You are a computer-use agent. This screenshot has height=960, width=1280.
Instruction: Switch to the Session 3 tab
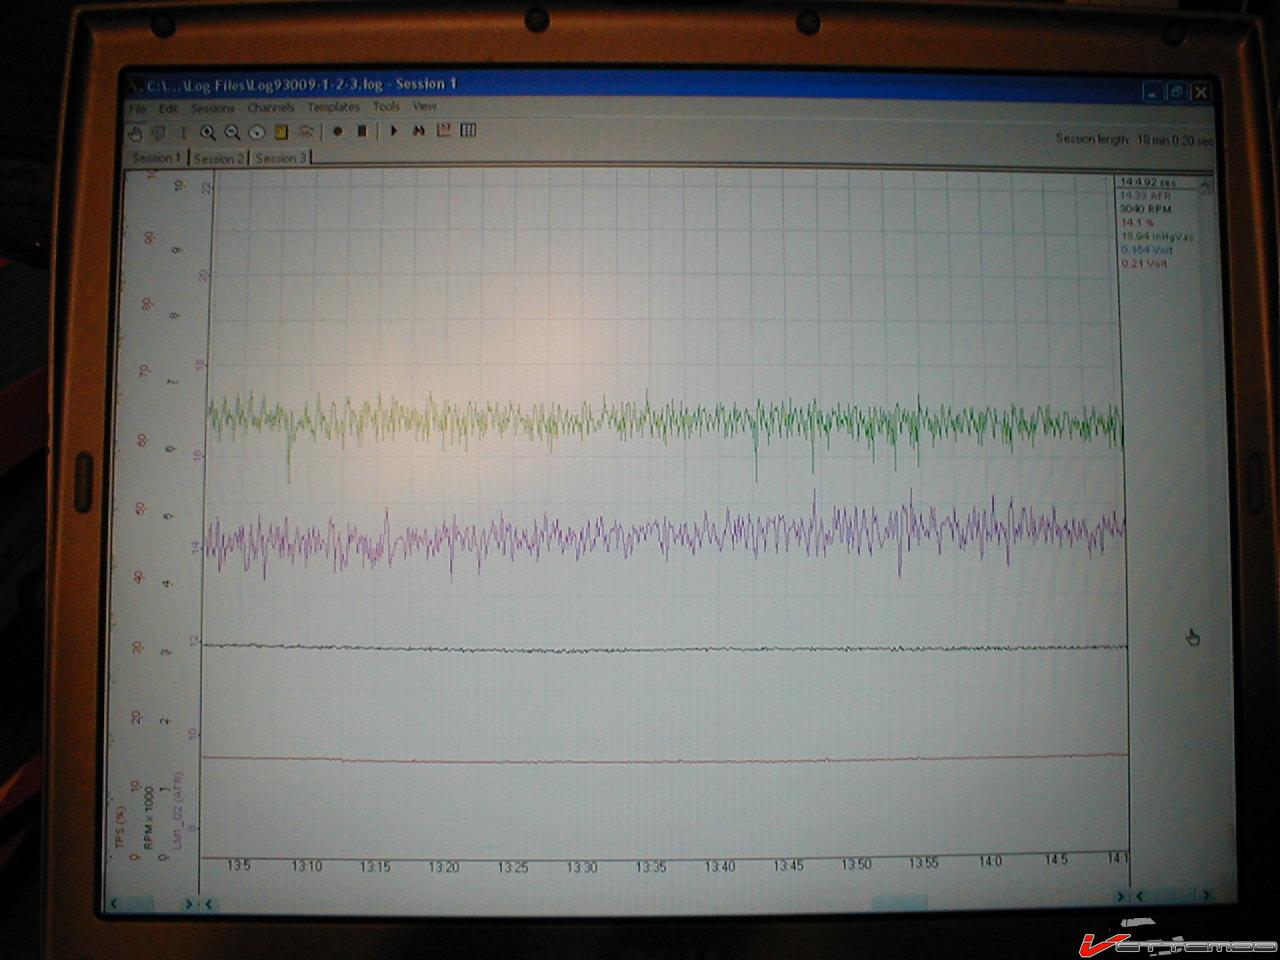point(281,158)
